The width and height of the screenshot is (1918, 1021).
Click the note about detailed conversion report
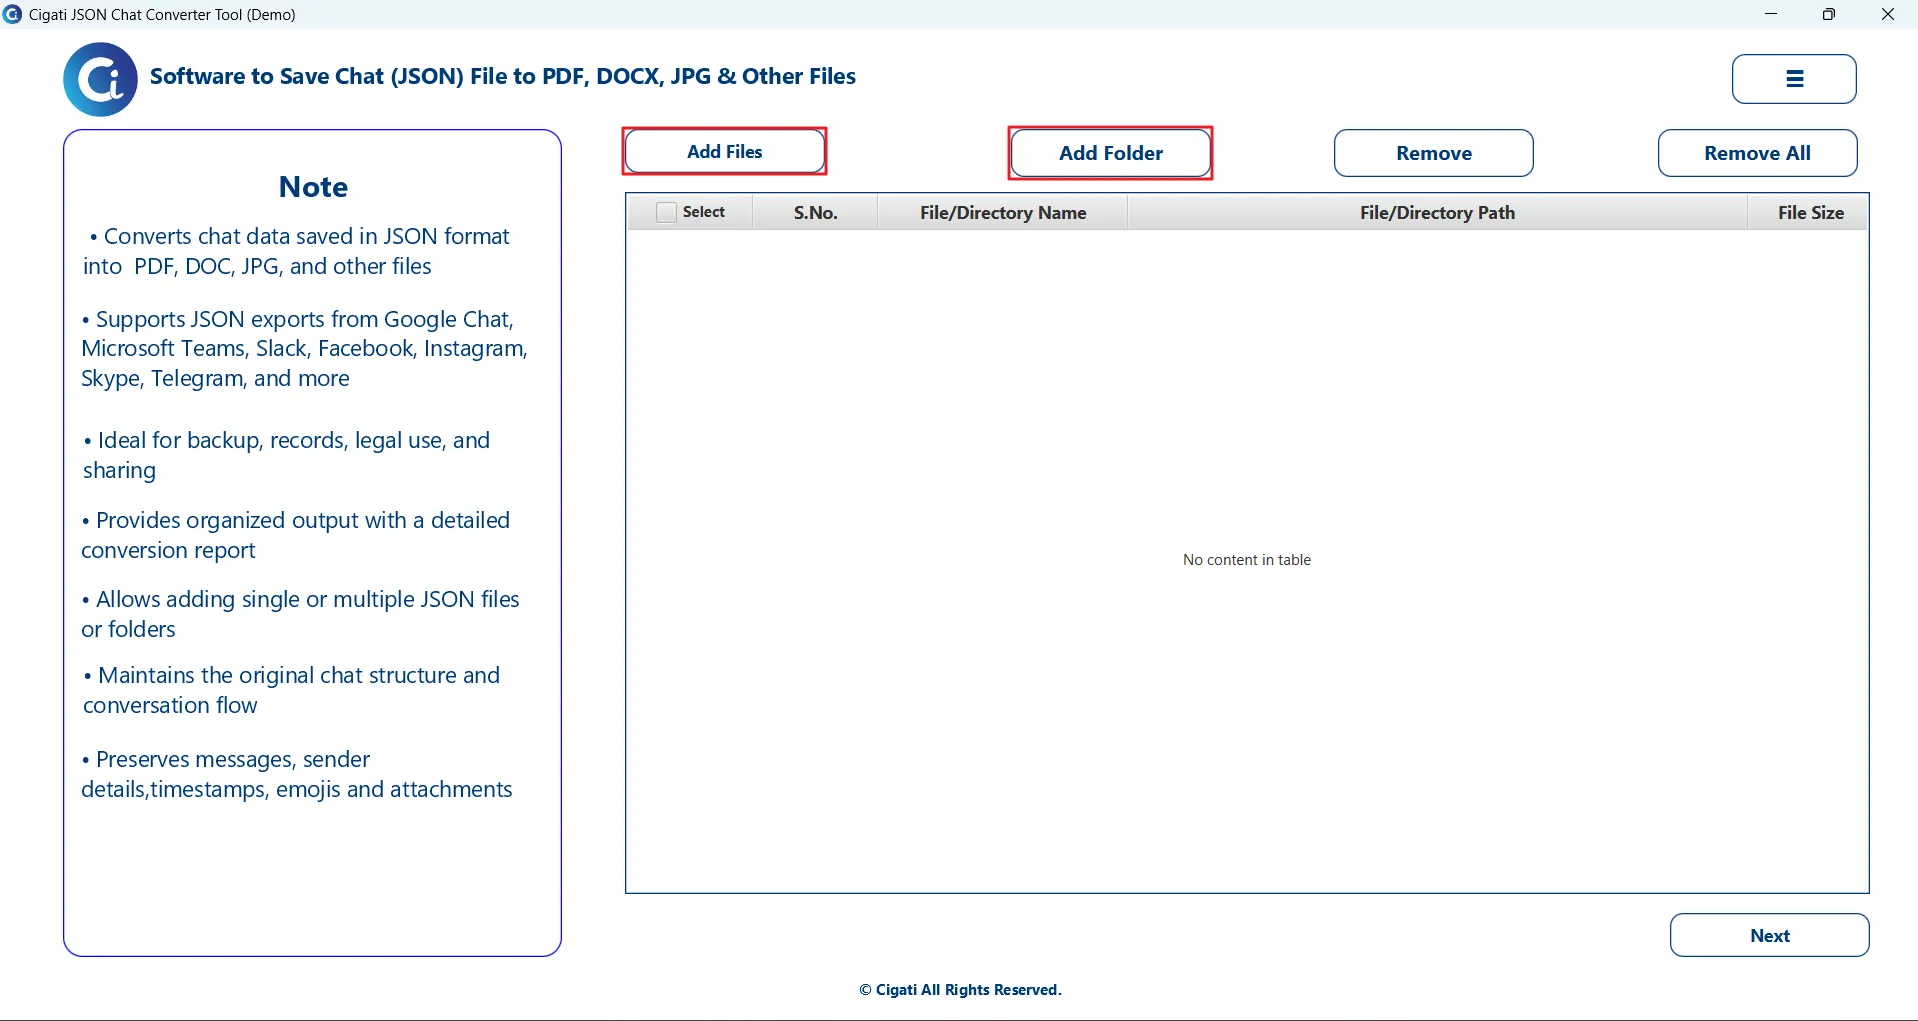(296, 535)
